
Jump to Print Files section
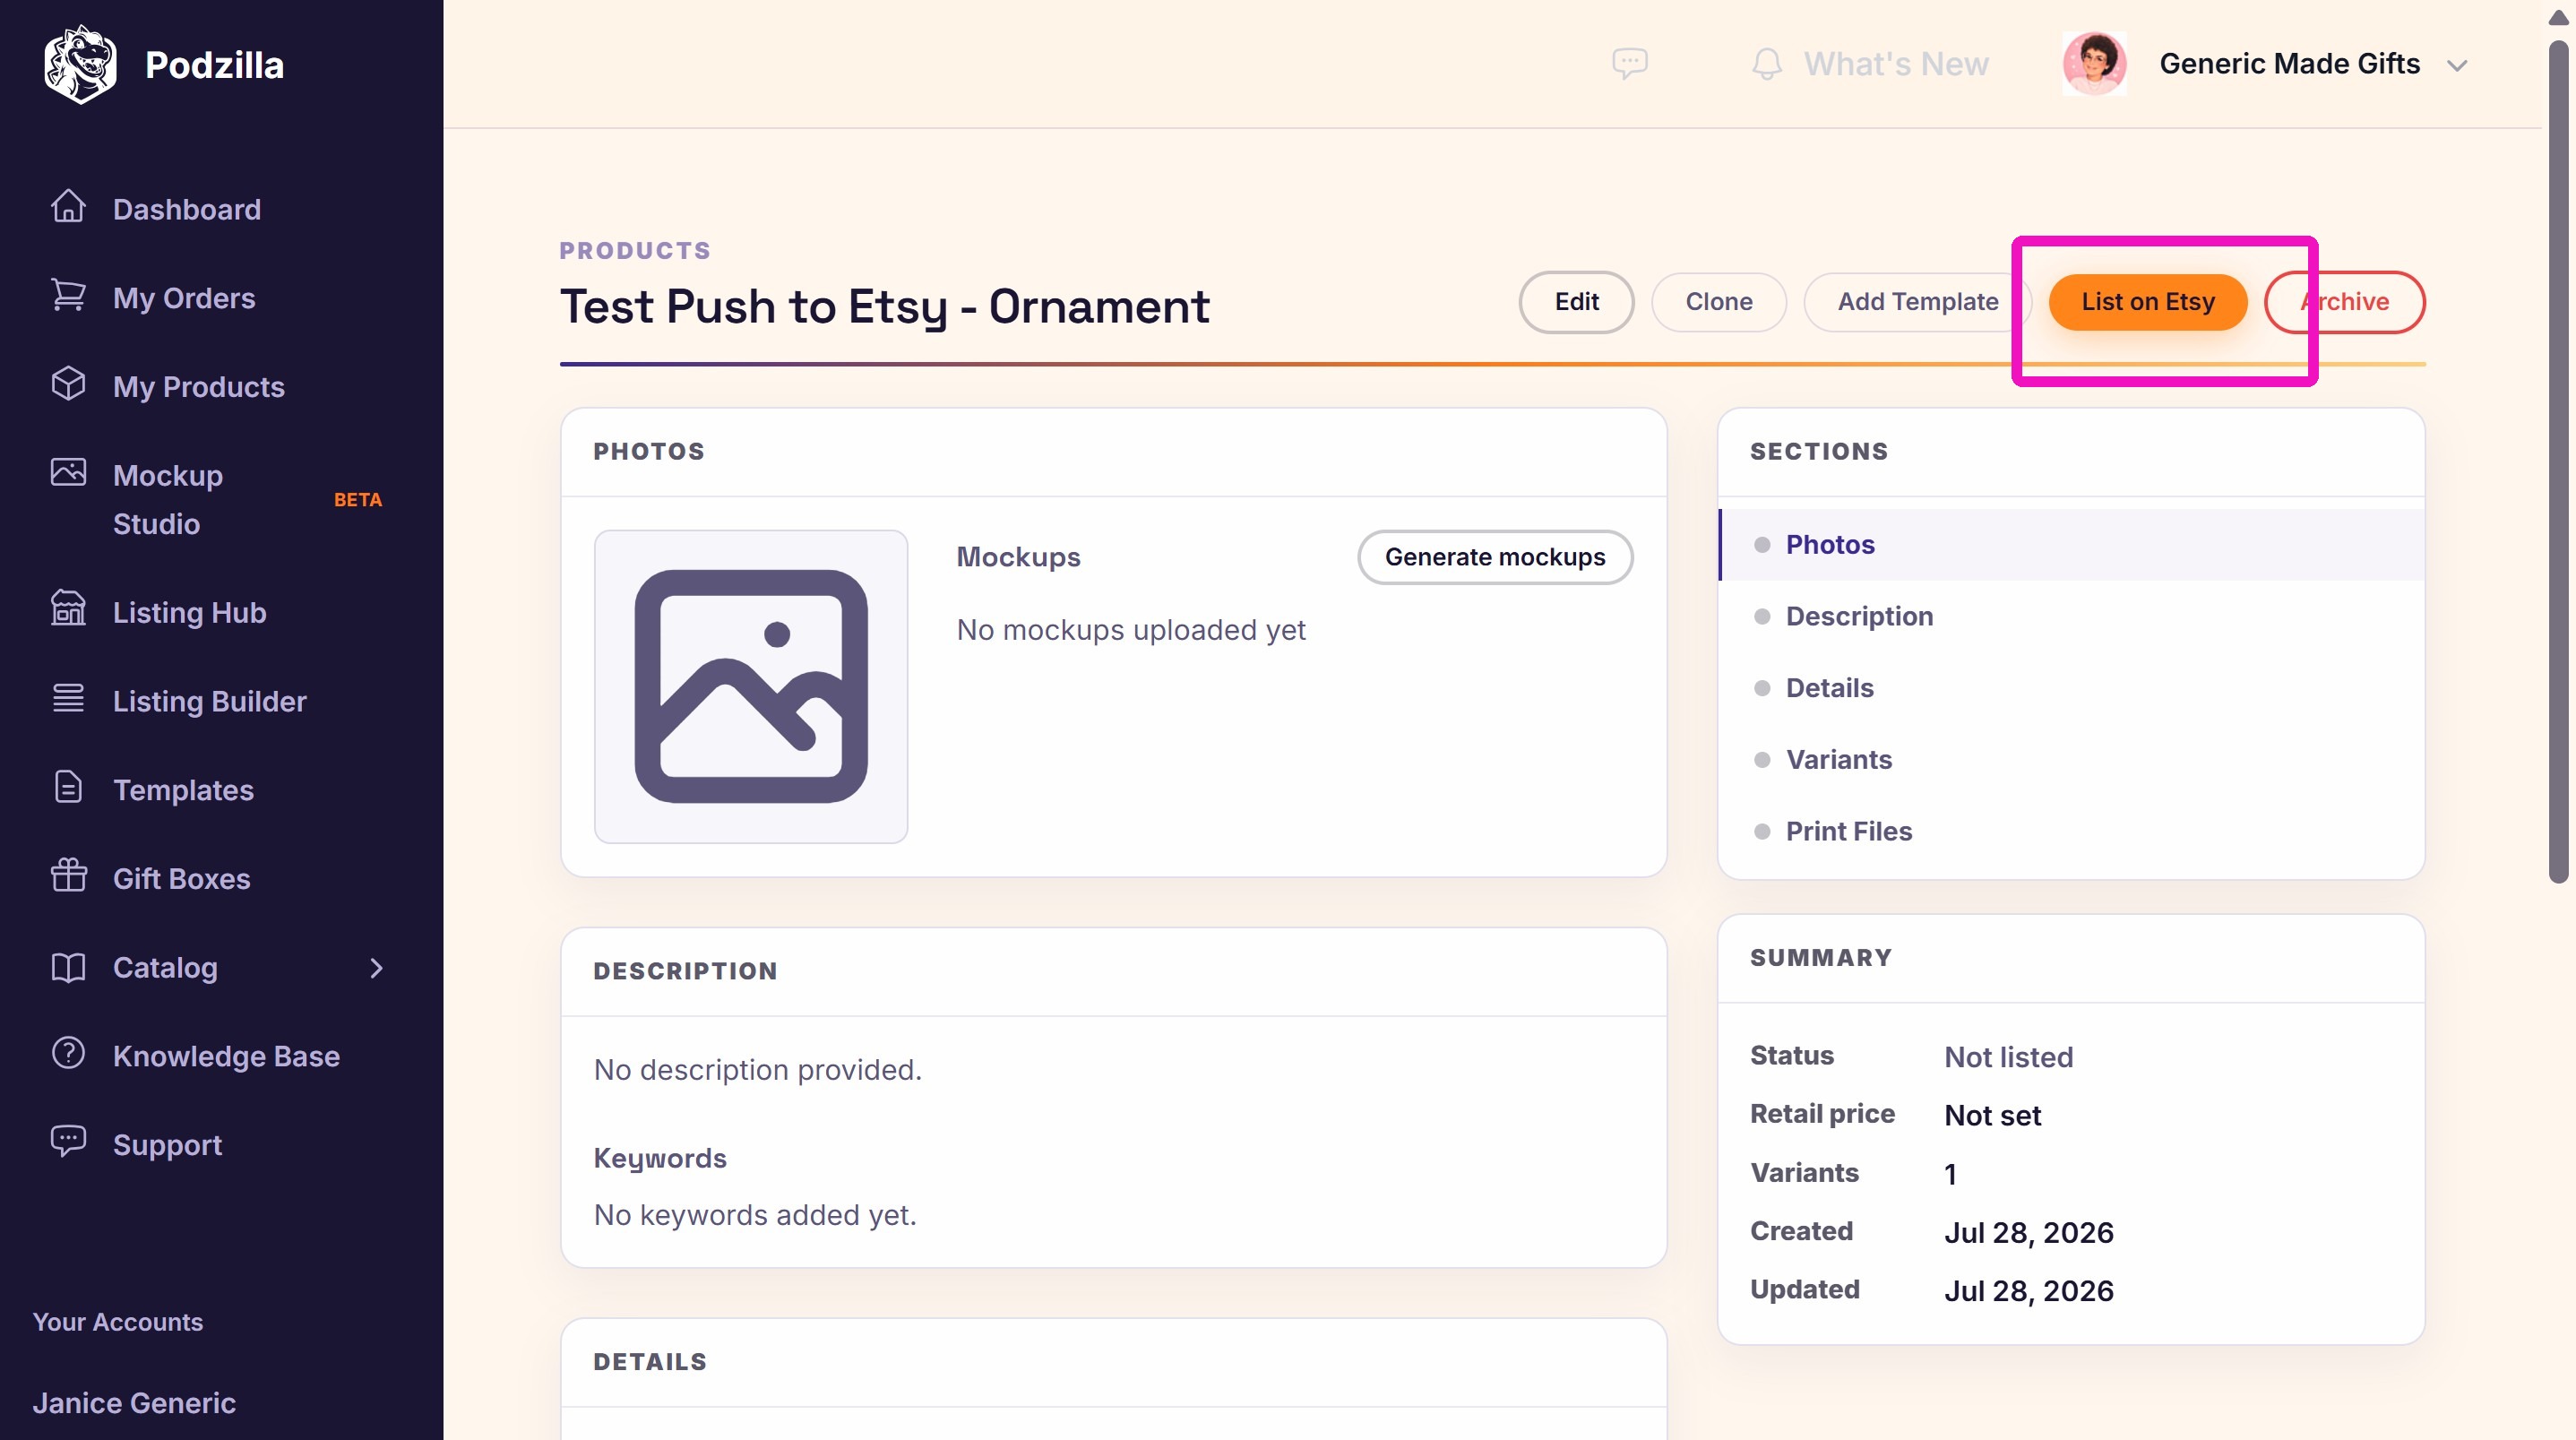point(2071,832)
